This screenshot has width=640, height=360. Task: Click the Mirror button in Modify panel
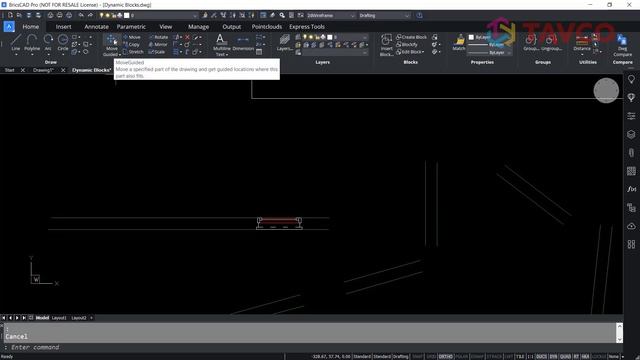pyautogui.click(x=158, y=44)
